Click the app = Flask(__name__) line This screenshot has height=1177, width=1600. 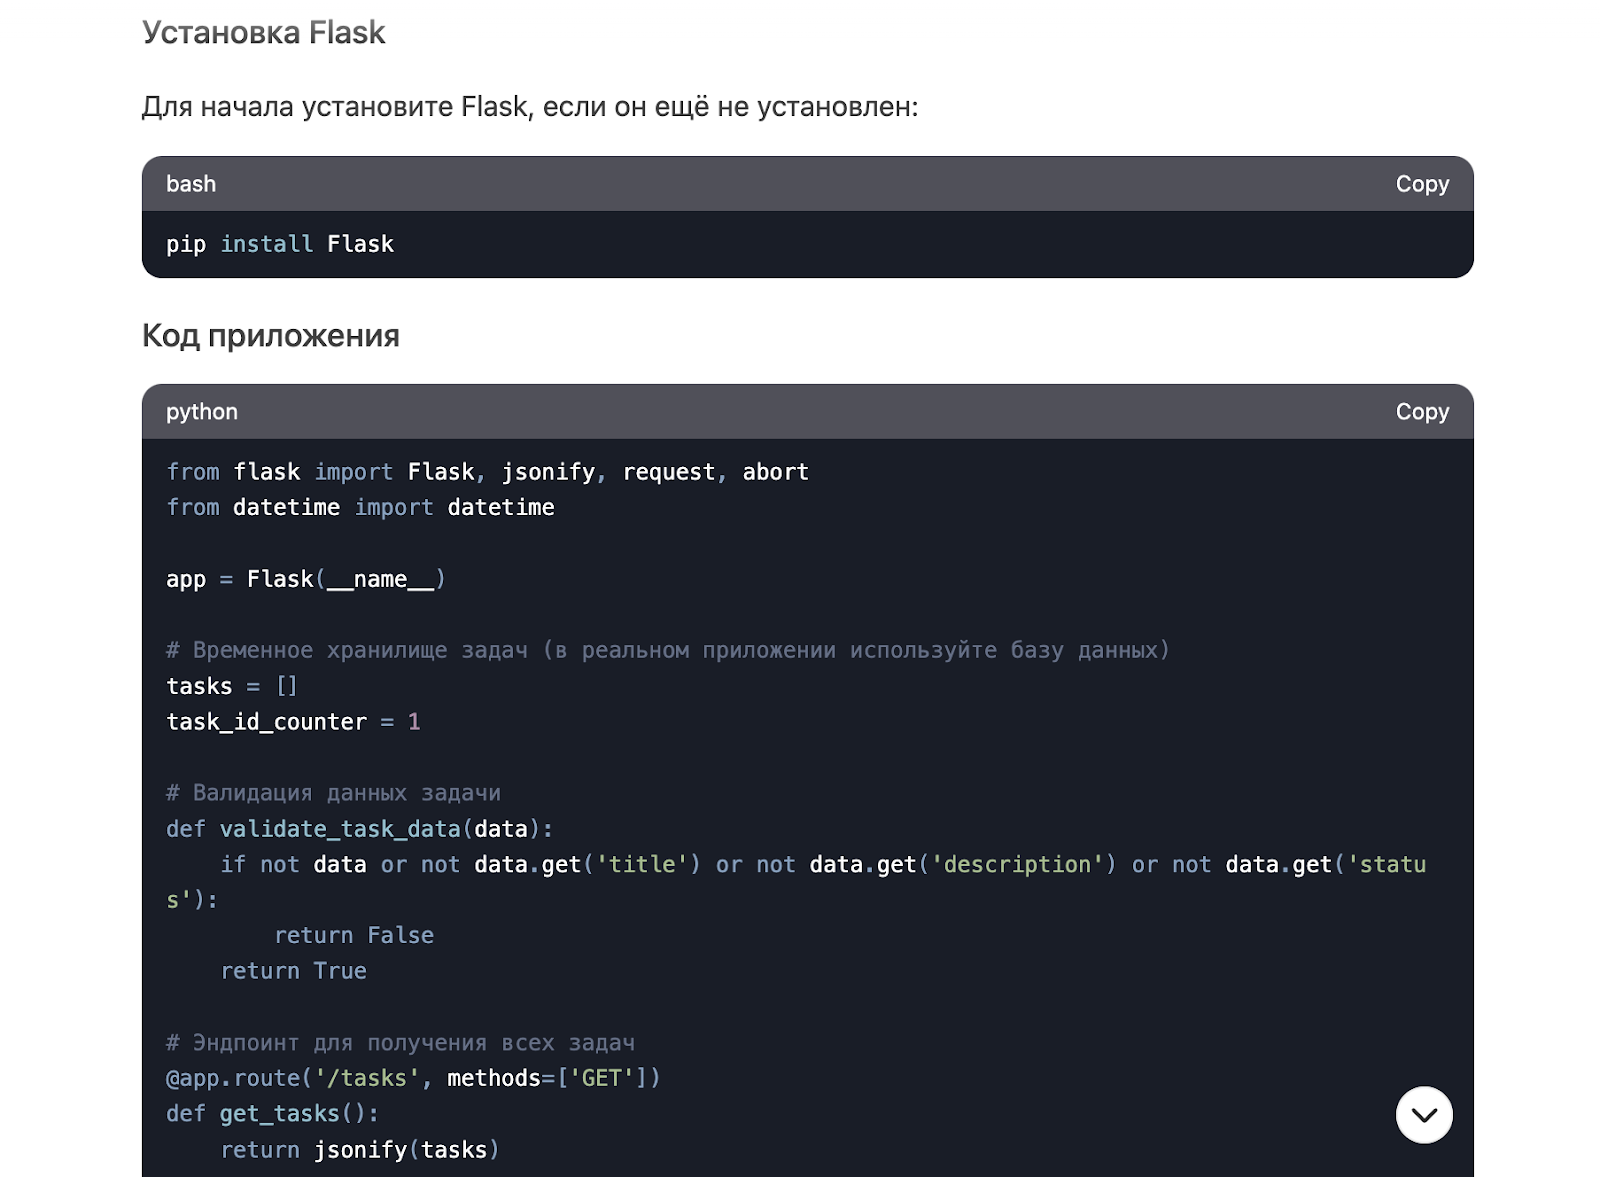click(306, 578)
